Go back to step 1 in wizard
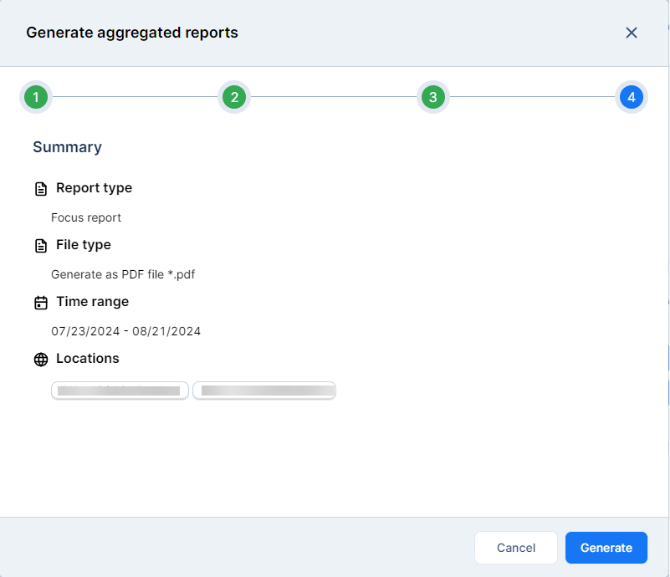 tap(36, 97)
